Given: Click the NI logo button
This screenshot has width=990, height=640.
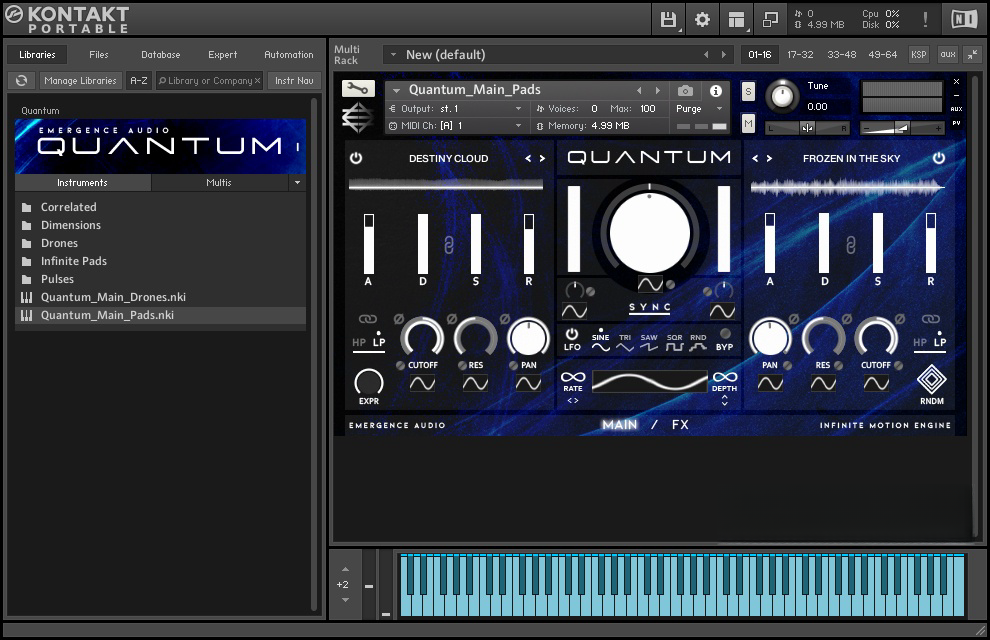Looking at the screenshot, I should click(x=964, y=20).
